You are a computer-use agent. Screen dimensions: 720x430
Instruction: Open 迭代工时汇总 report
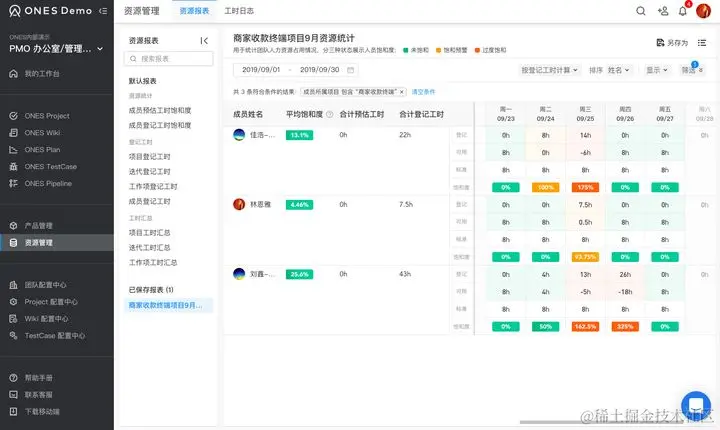[x=149, y=248]
